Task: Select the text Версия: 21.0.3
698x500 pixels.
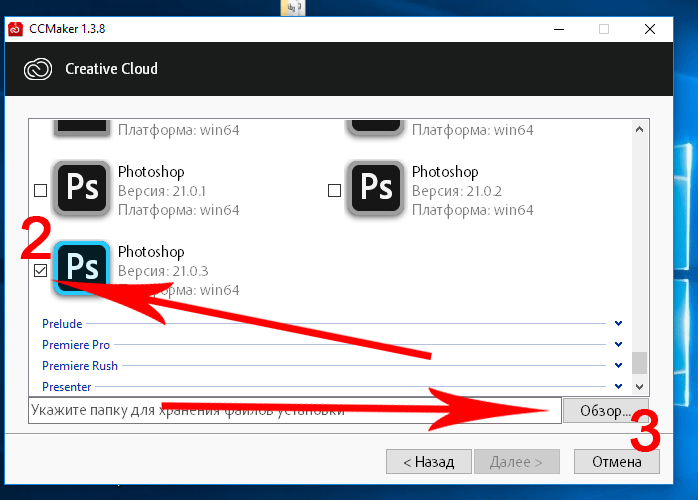Action: (163, 271)
